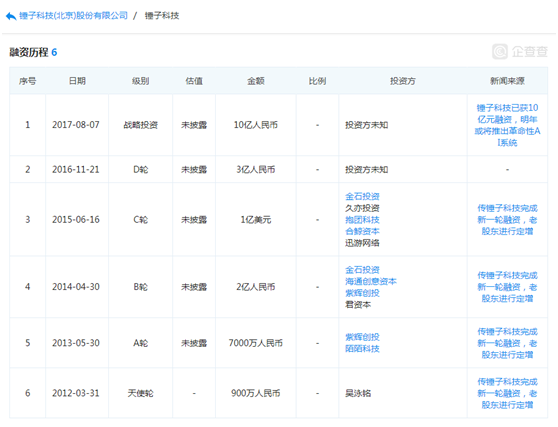Select date cell 2014-04-30

pyautogui.click(x=76, y=287)
